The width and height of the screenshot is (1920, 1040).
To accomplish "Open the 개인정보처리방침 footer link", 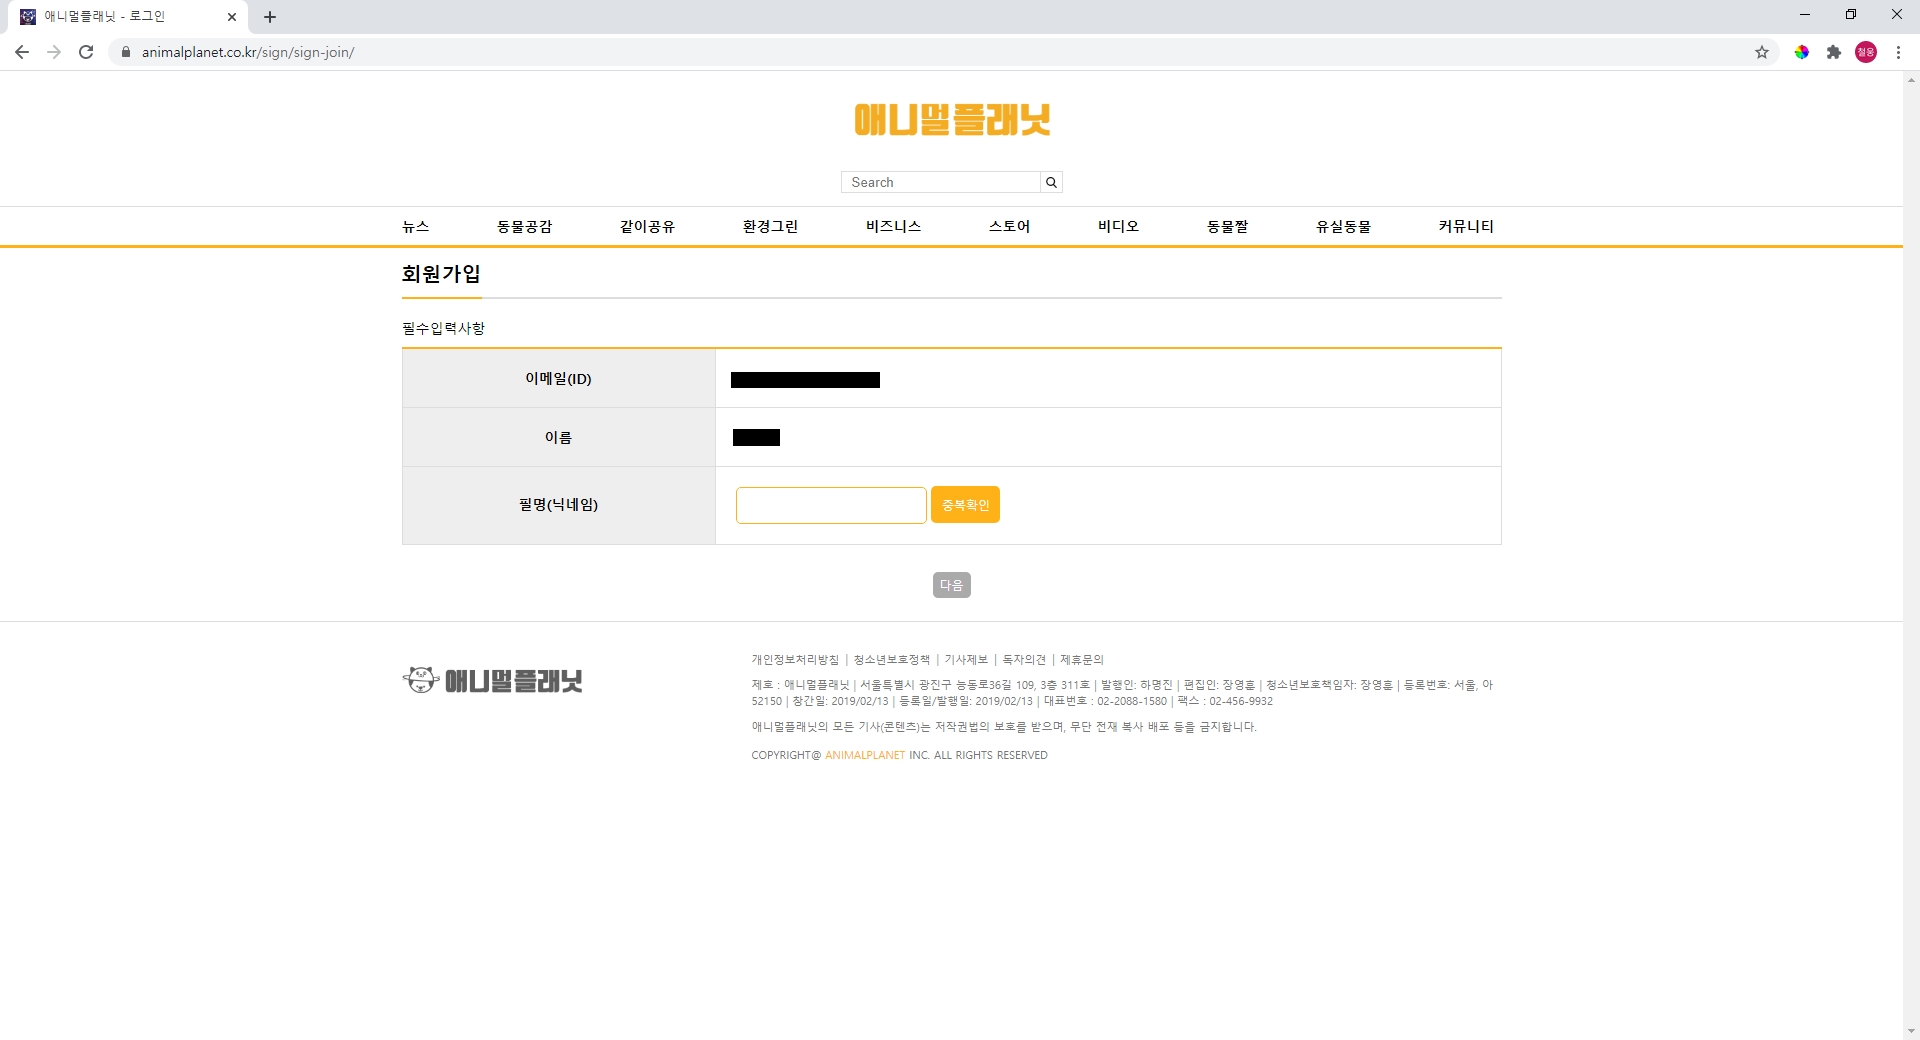I will [795, 660].
